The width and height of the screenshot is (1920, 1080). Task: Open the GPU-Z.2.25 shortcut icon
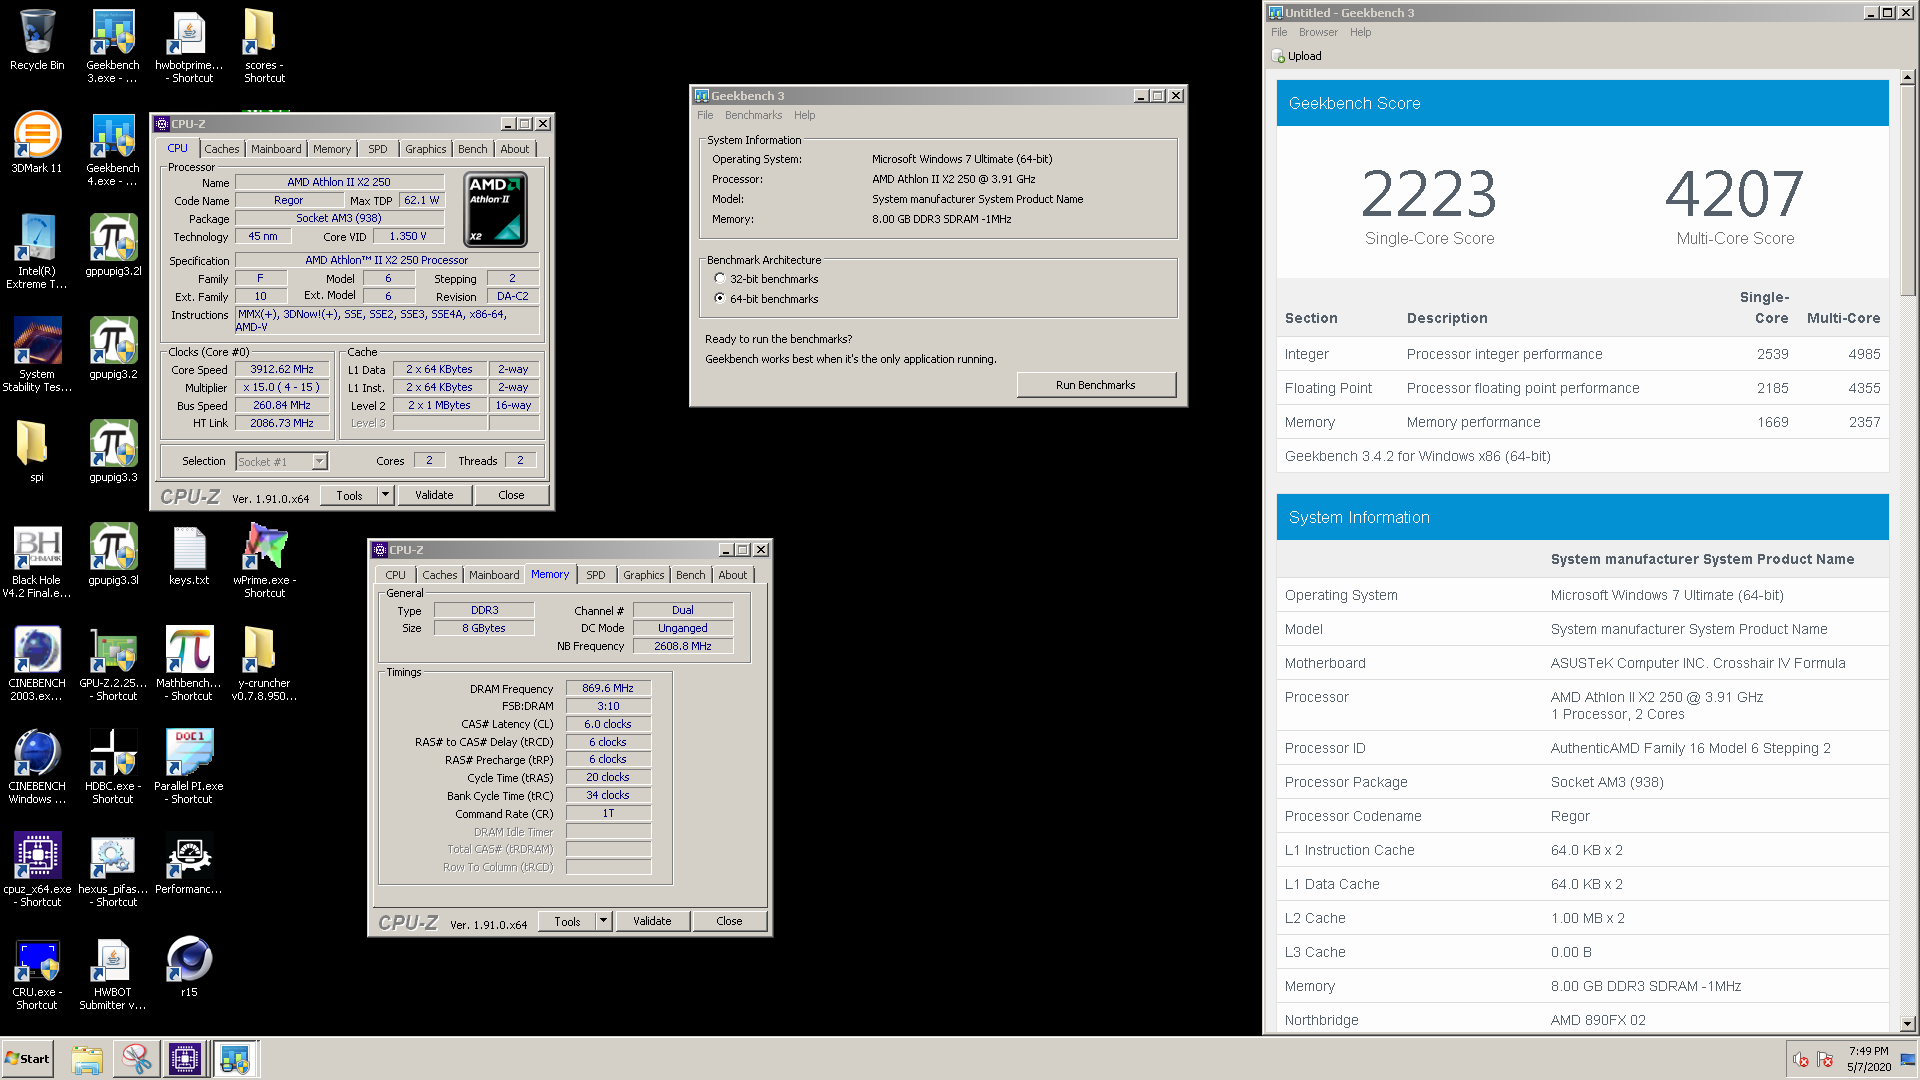113,664
